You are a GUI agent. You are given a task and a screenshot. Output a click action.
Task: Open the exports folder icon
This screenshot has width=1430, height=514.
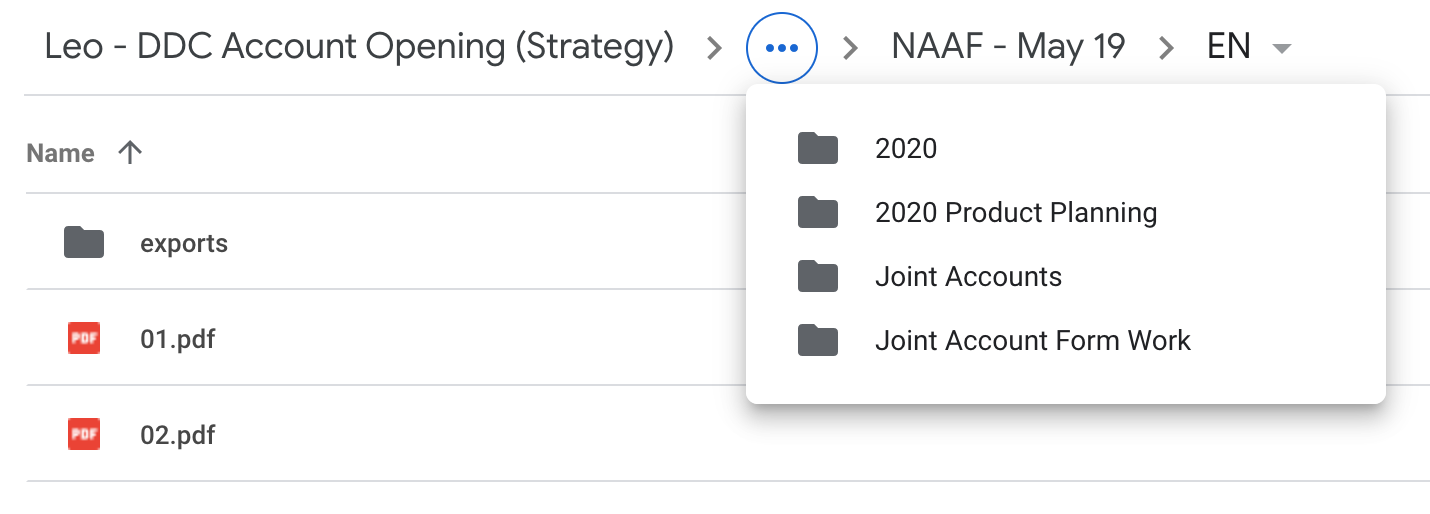[84, 242]
